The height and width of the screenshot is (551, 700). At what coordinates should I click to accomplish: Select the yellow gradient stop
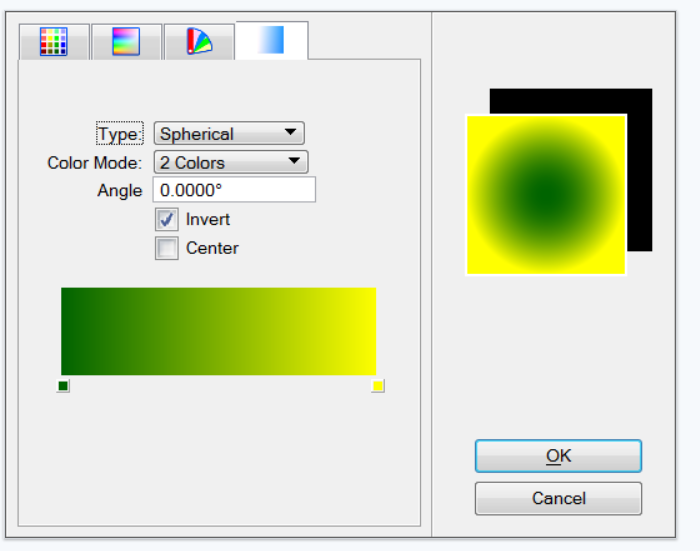pos(378,386)
